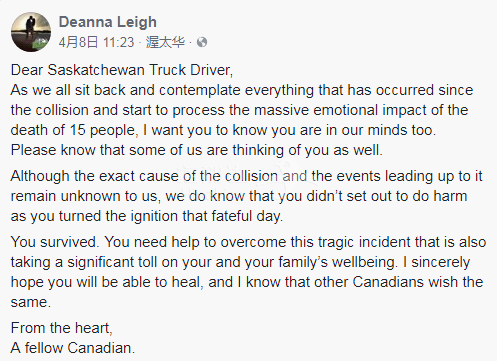This screenshot has width=498, height=362.
Task: Visit the Deanna Leigh profile name link
Action: [108, 22]
